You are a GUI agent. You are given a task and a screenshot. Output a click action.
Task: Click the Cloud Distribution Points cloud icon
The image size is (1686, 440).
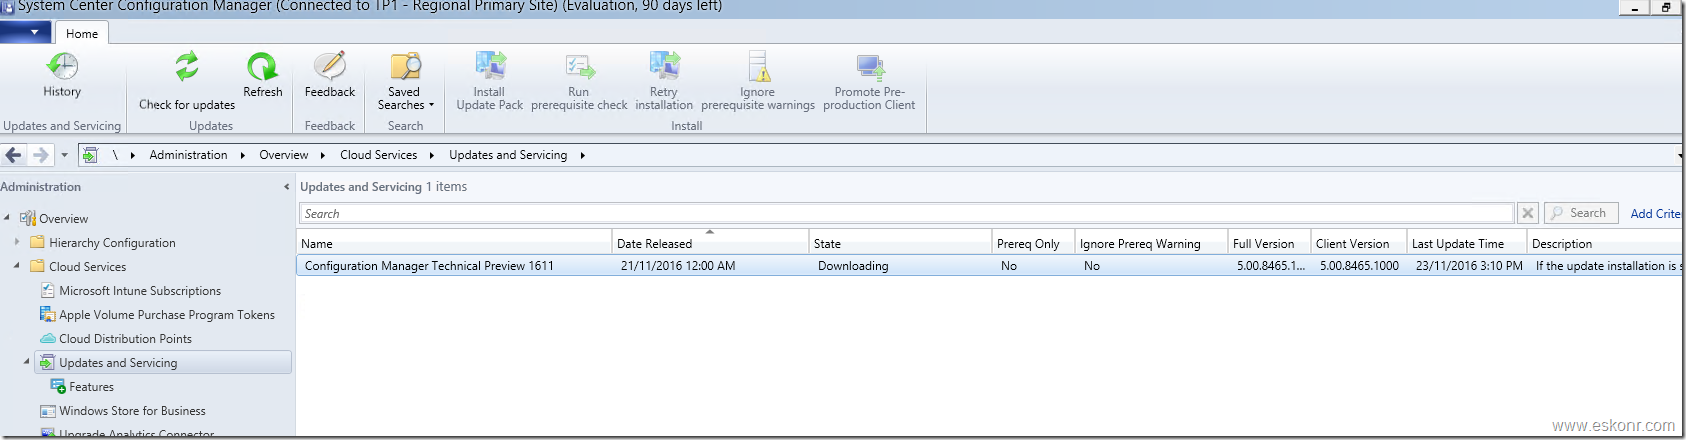(47, 338)
